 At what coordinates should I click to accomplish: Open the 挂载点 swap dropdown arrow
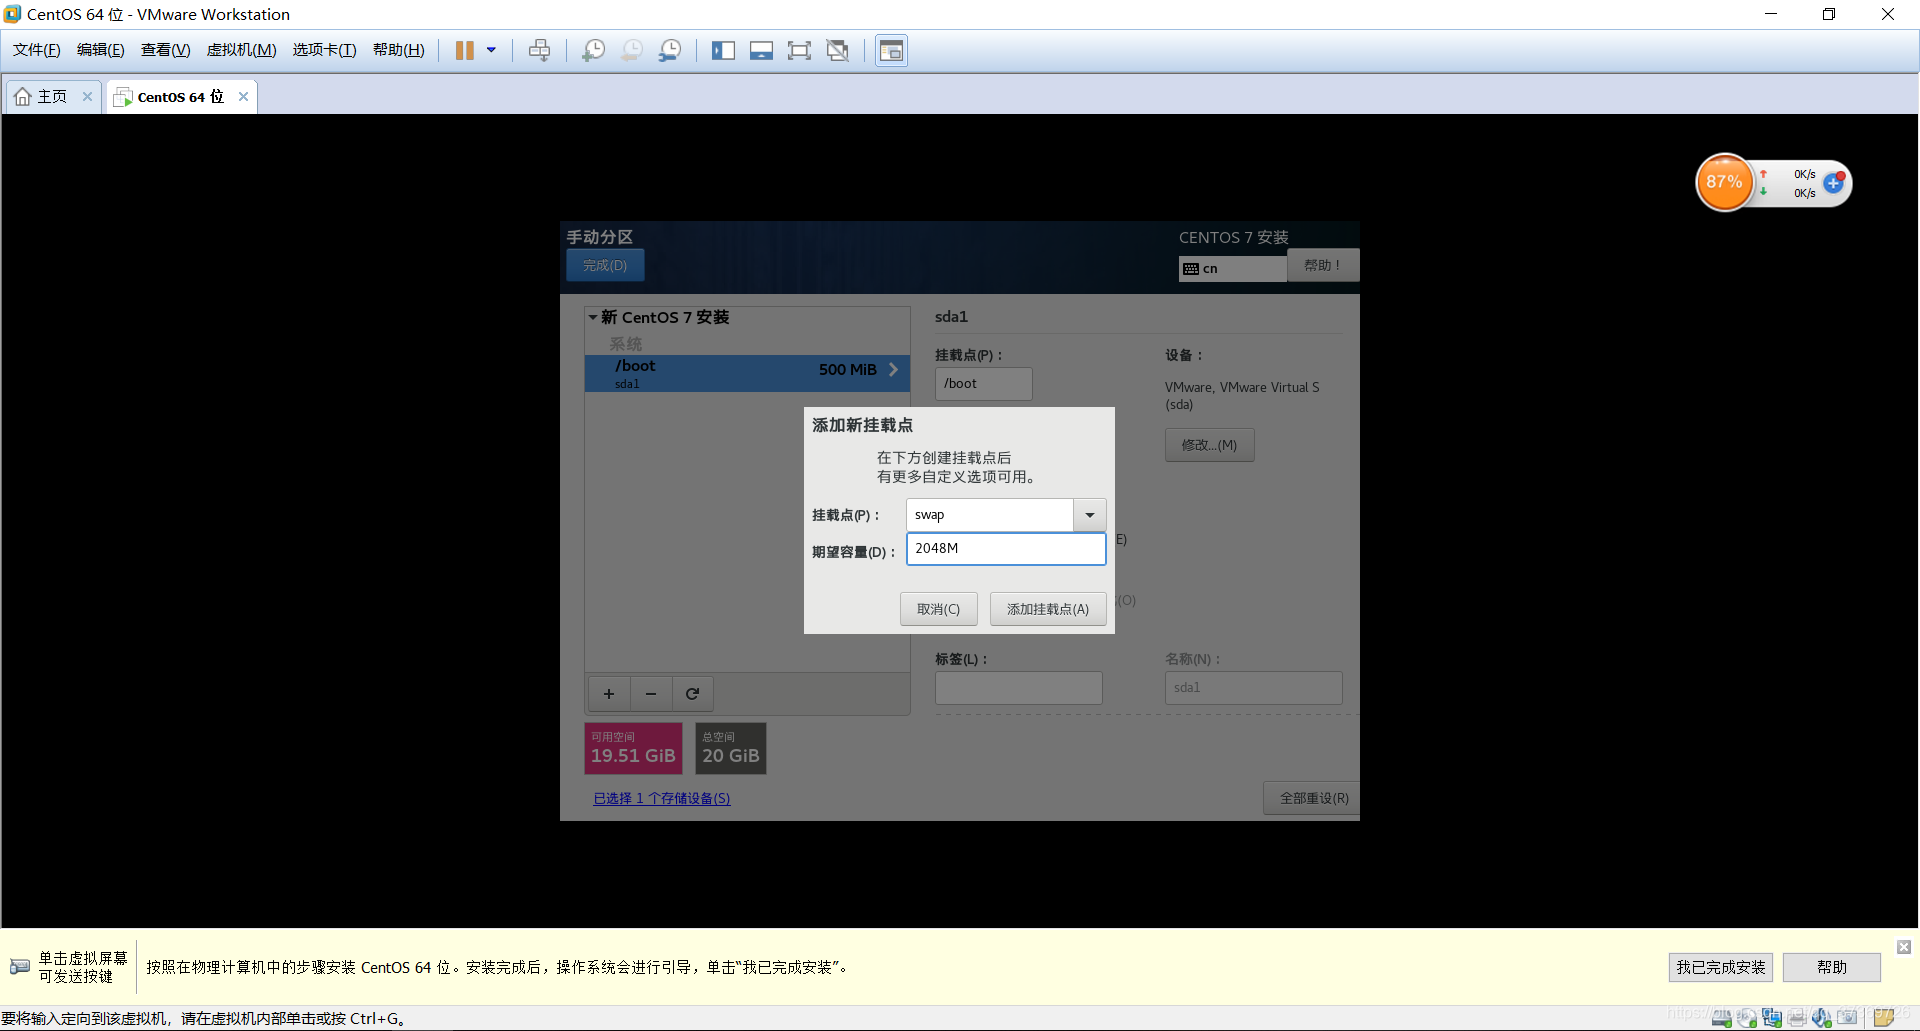1090,515
